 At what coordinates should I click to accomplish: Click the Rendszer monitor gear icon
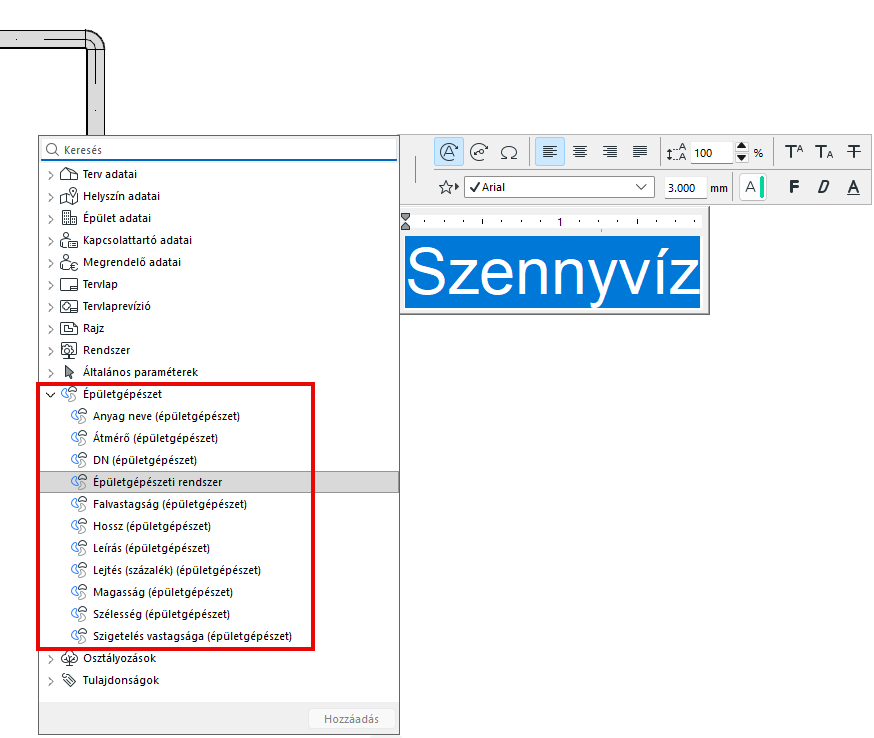69,350
